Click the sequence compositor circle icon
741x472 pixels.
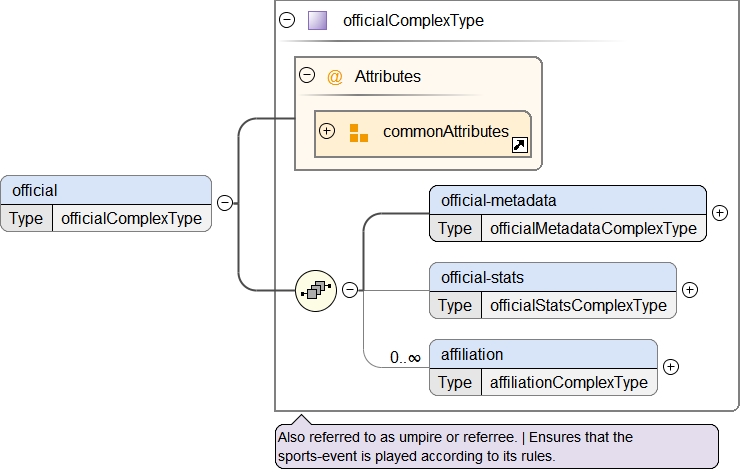[x=316, y=290]
